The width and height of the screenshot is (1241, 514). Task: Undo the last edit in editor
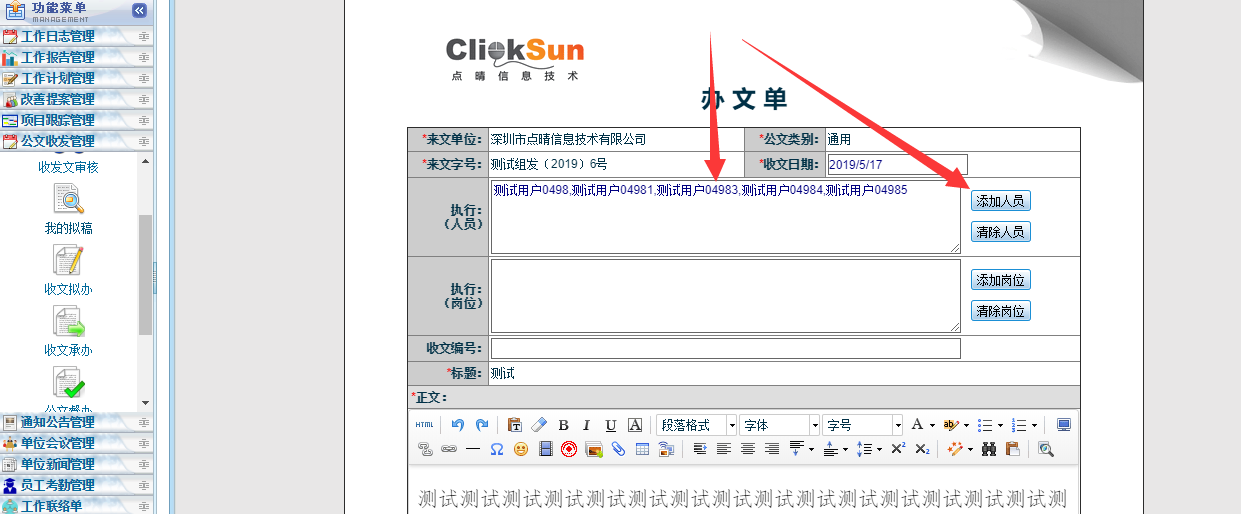pyautogui.click(x=458, y=425)
